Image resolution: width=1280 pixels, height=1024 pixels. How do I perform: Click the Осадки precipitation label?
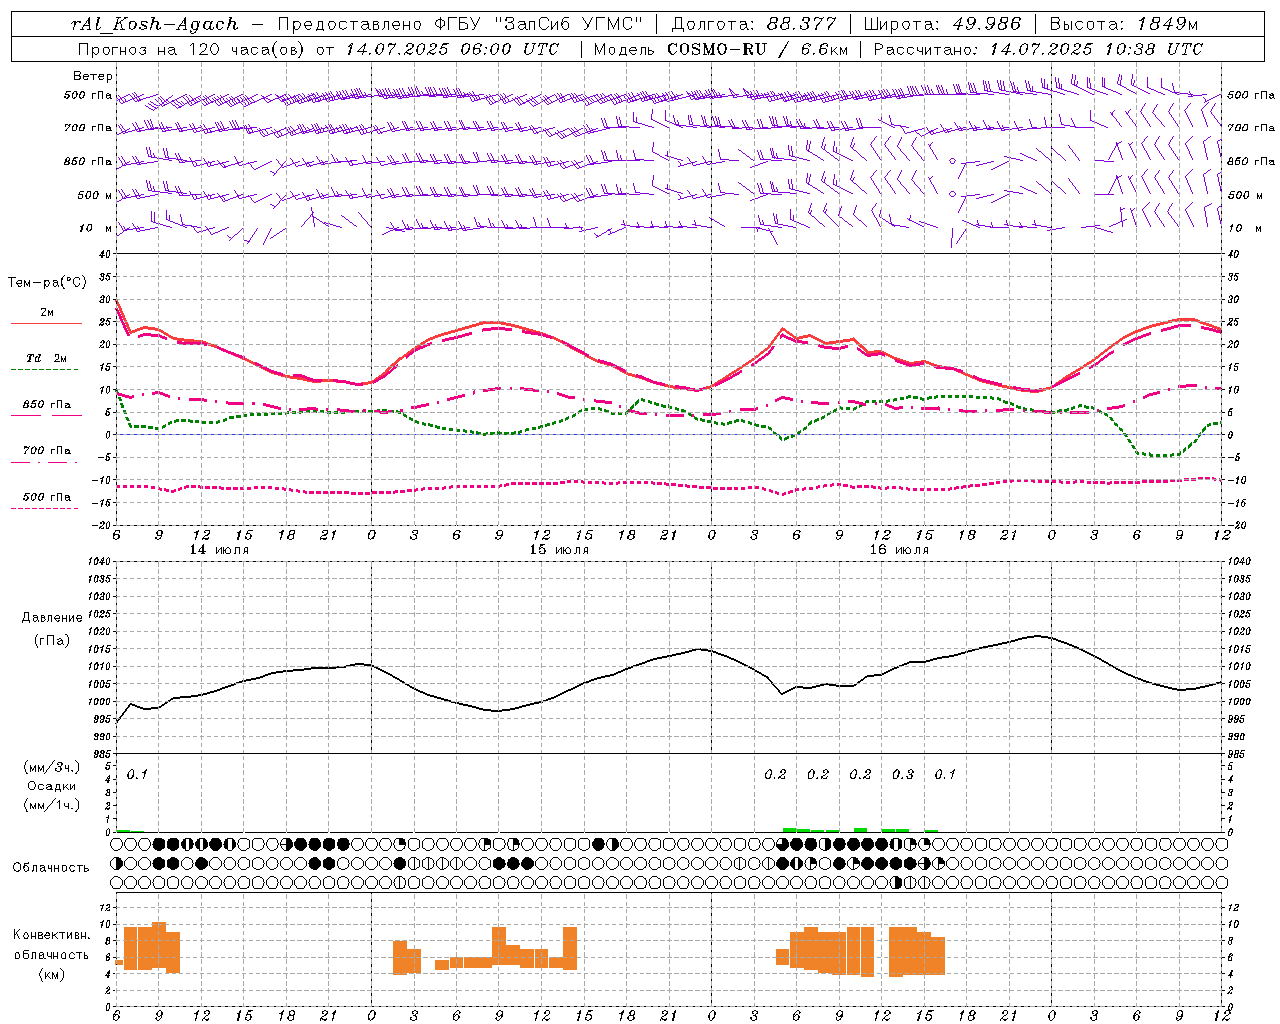click(x=51, y=786)
